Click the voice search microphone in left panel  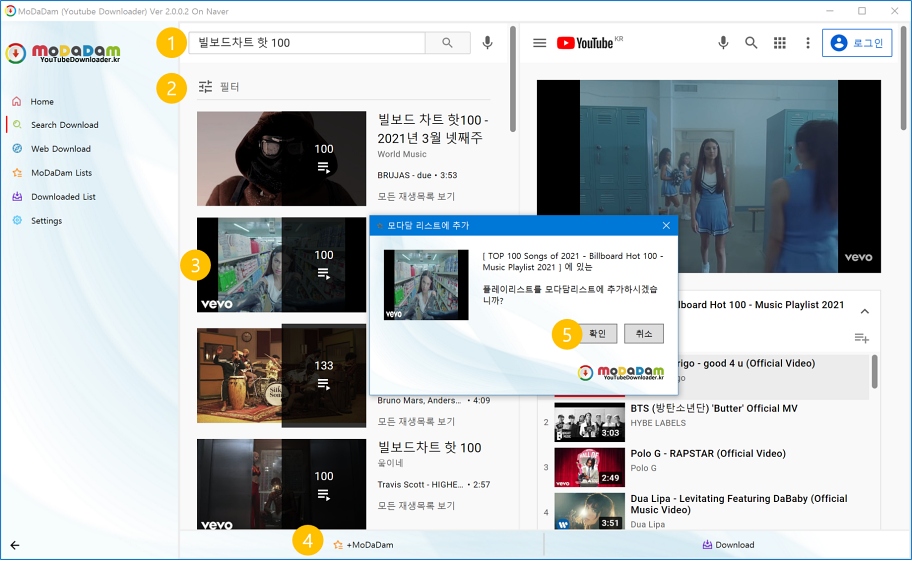tap(487, 42)
